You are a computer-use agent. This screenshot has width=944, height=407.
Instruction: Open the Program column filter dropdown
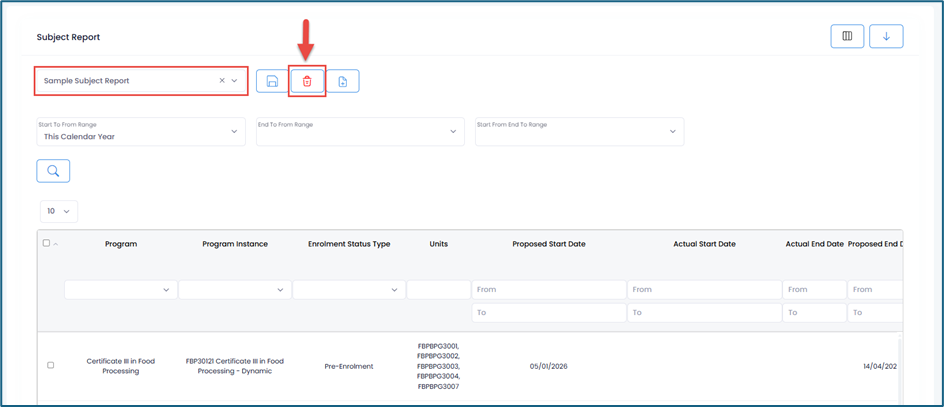[121, 290]
